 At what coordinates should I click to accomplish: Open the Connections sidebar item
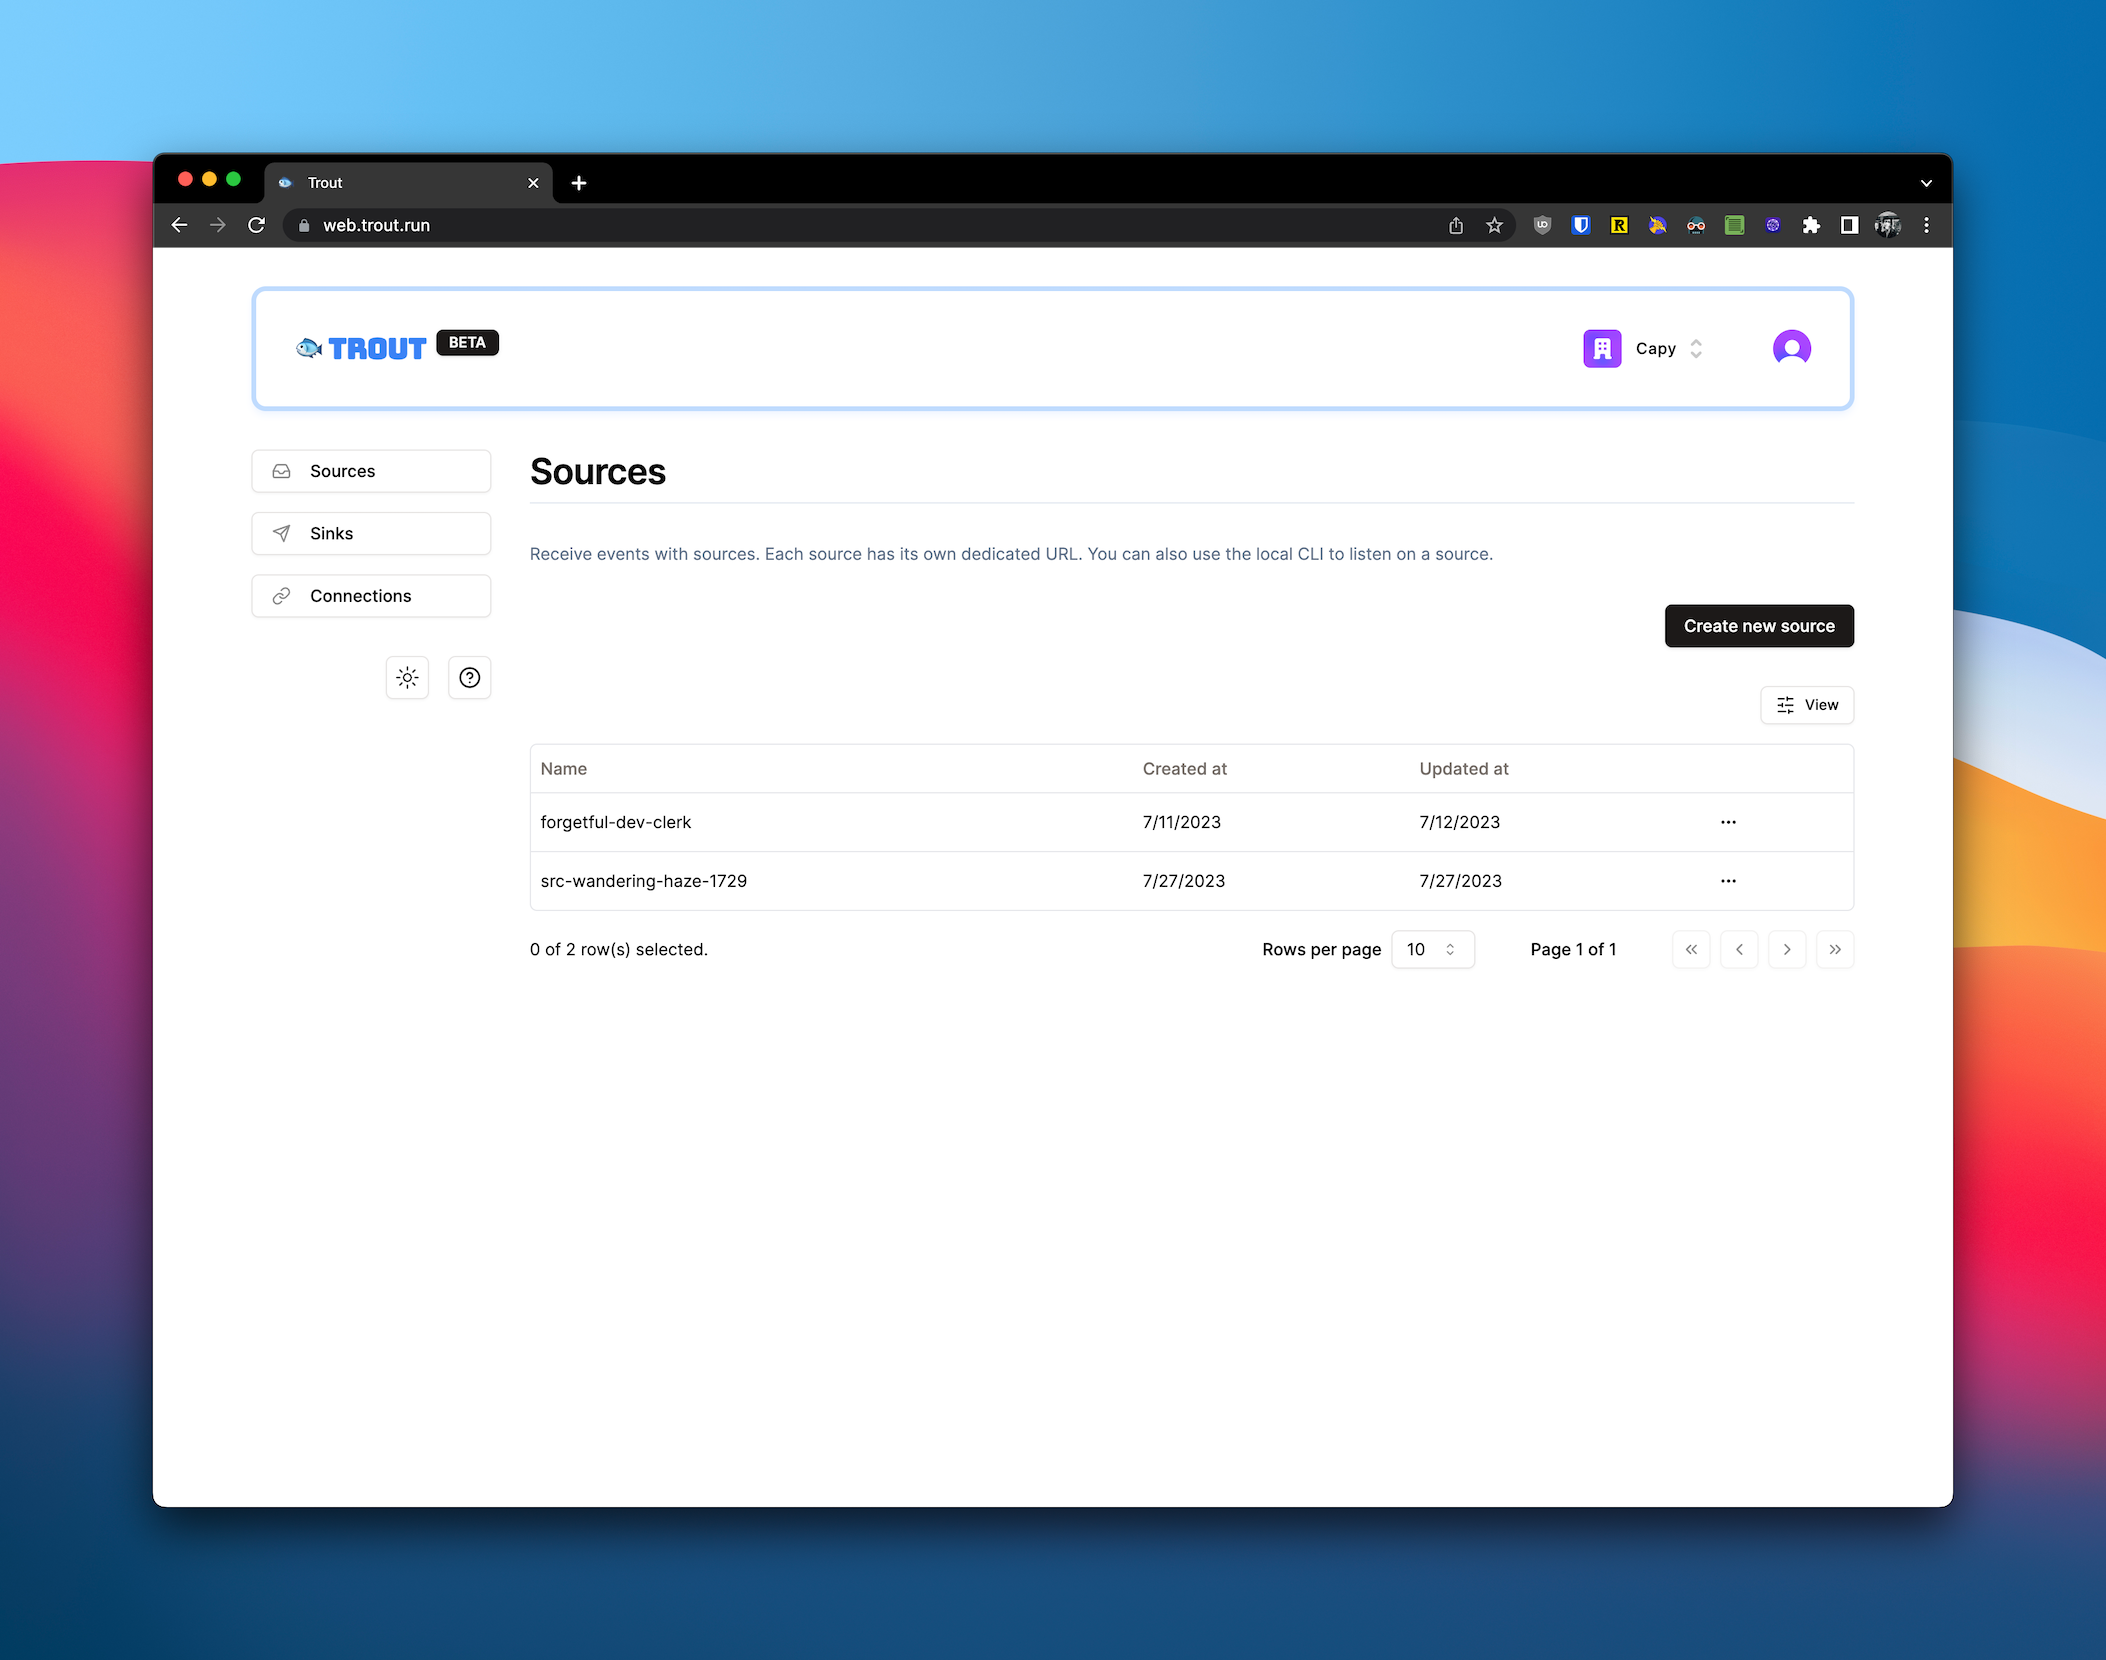point(371,596)
